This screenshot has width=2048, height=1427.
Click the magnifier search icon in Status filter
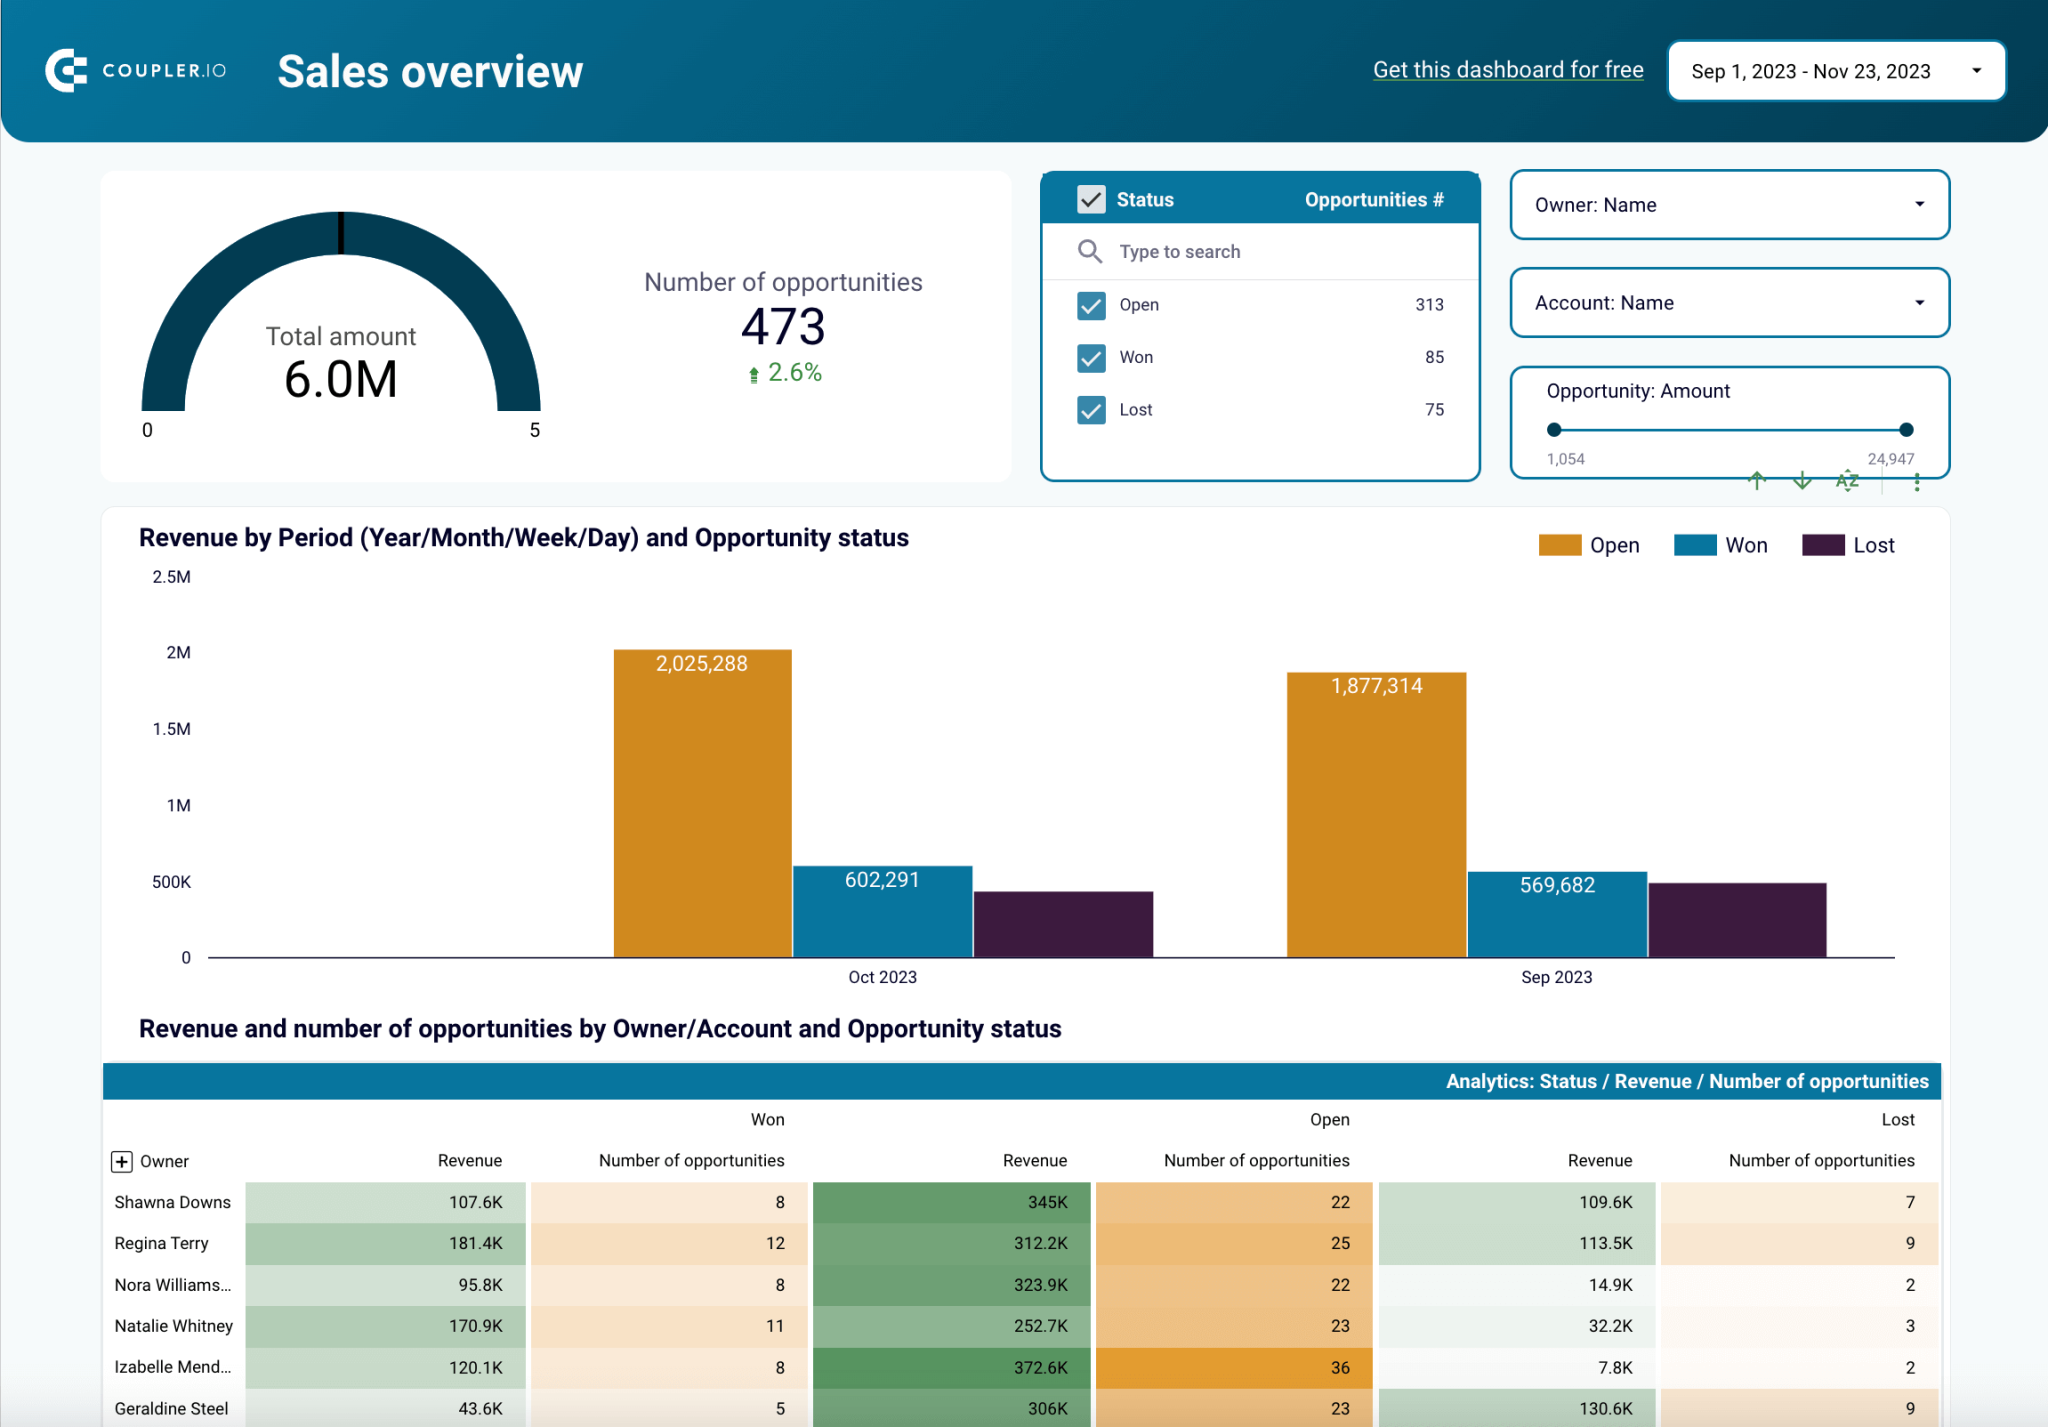1090,251
